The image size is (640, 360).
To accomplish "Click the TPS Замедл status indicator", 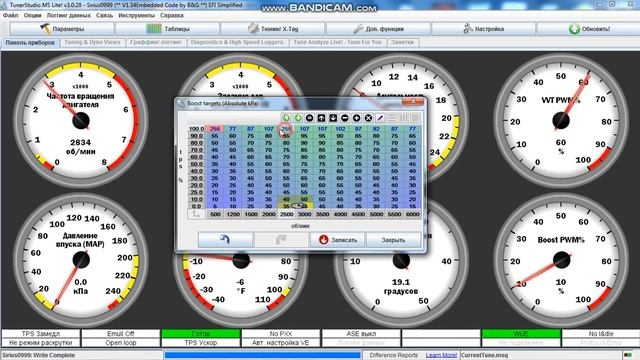I will [40, 333].
